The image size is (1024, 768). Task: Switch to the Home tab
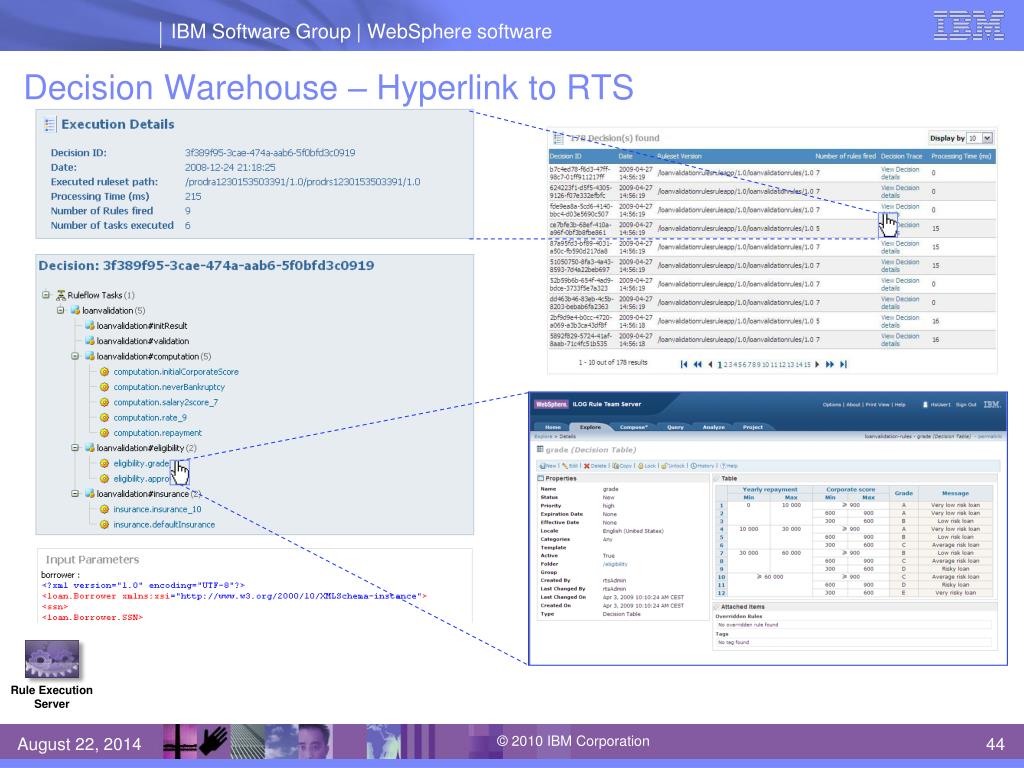point(553,427)
